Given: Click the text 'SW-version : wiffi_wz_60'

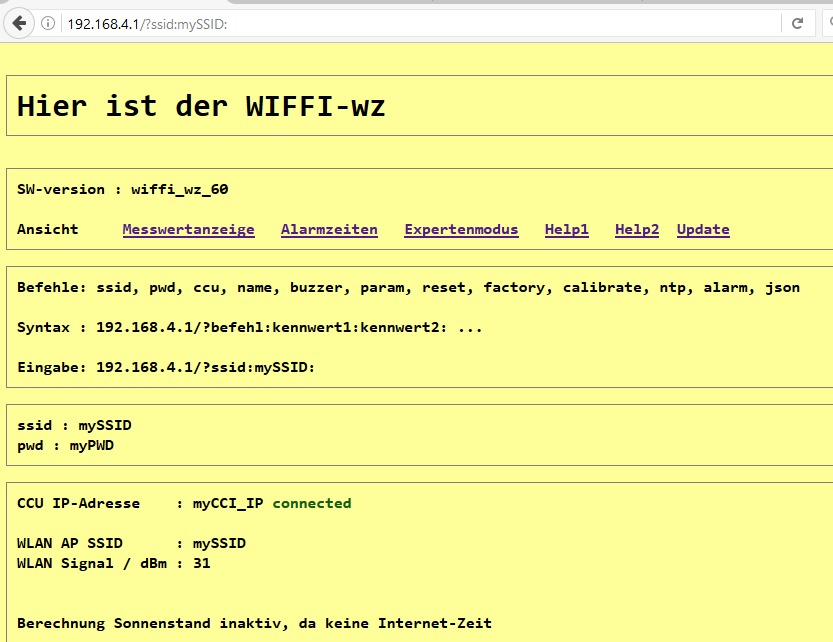Looking at the screenshot, I should point(123,189).
